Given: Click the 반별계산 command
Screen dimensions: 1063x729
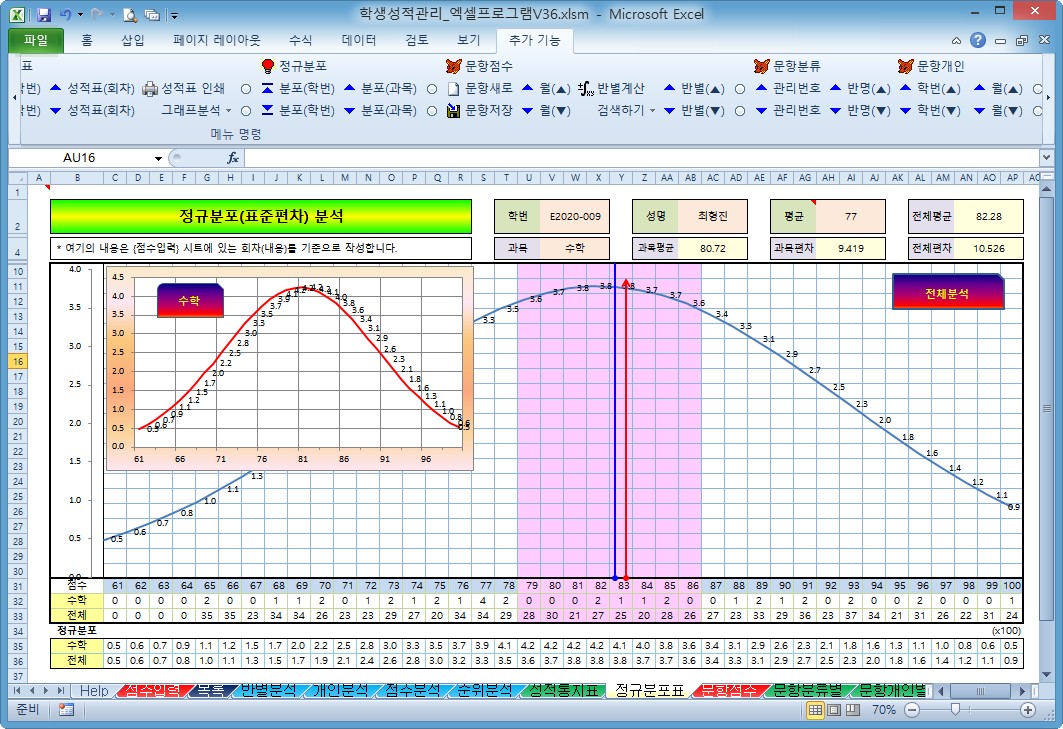Looking at the screenshot, I should point(611,88).
